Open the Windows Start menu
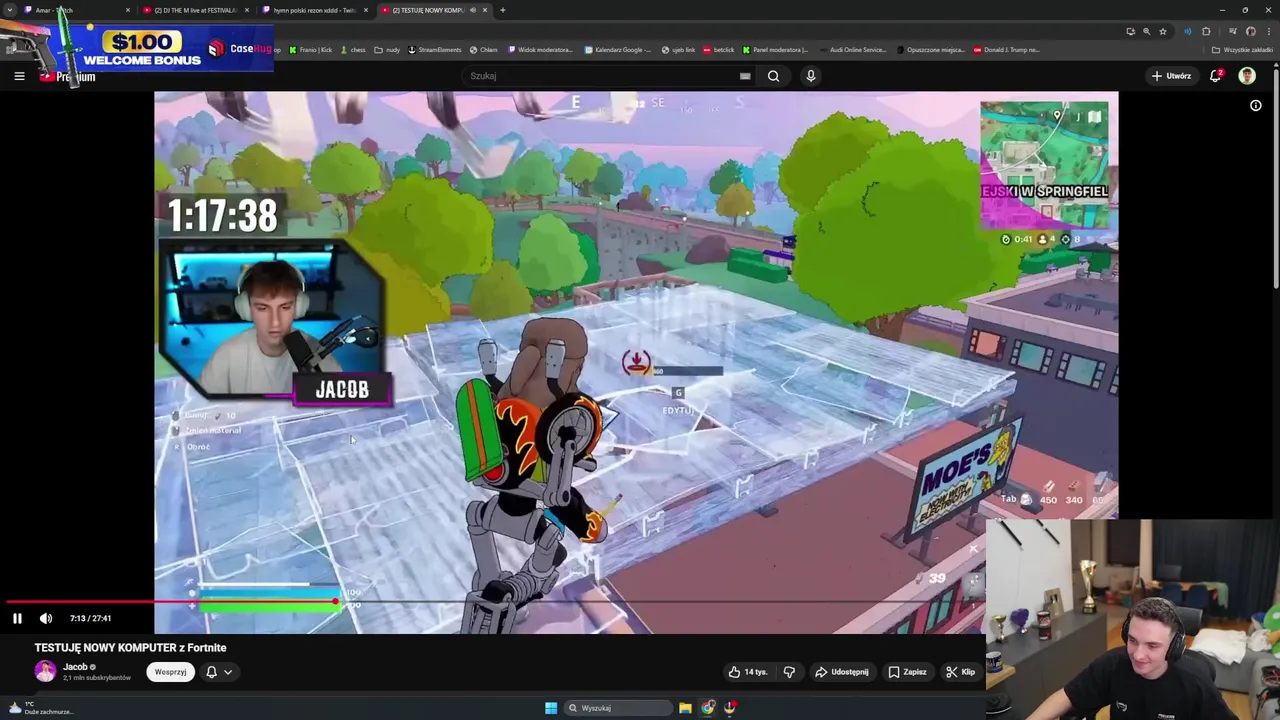This screenshot has height=720, width=1280. click(550, 708)
